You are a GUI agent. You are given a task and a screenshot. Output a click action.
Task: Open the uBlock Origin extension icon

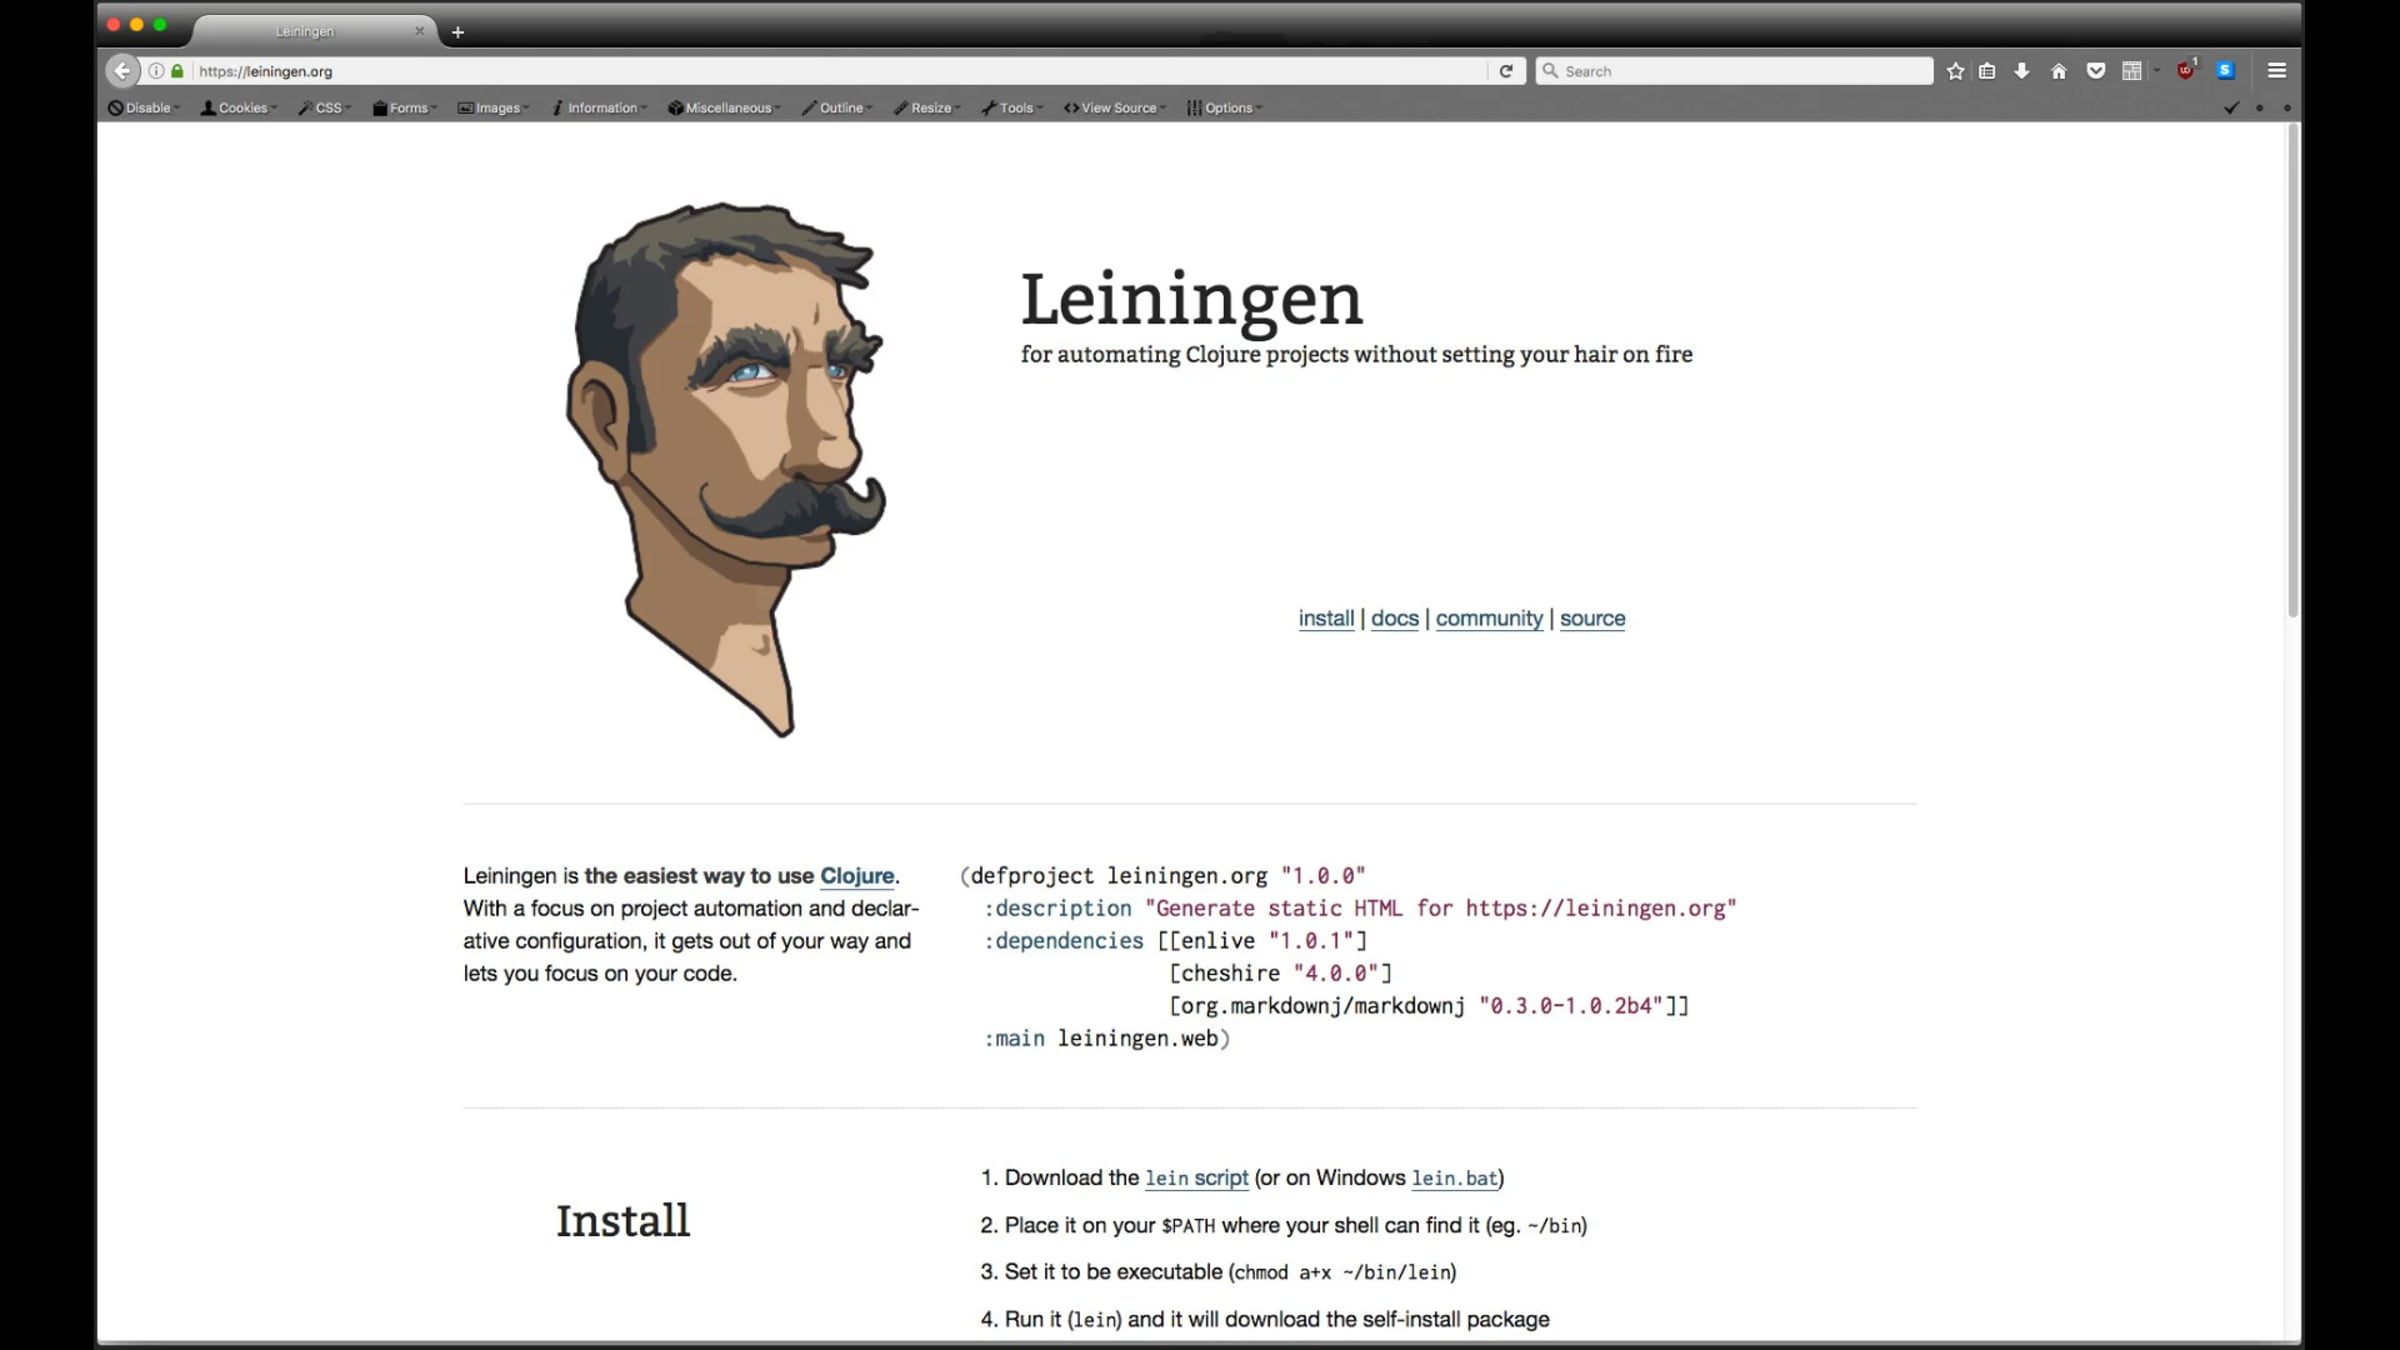point(2185,71)
